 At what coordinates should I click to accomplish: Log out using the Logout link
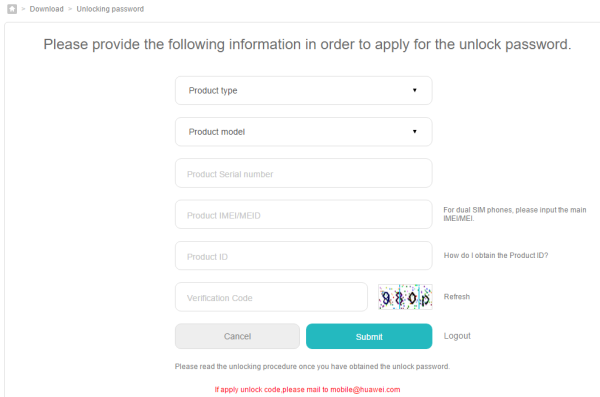pos(457,336)
